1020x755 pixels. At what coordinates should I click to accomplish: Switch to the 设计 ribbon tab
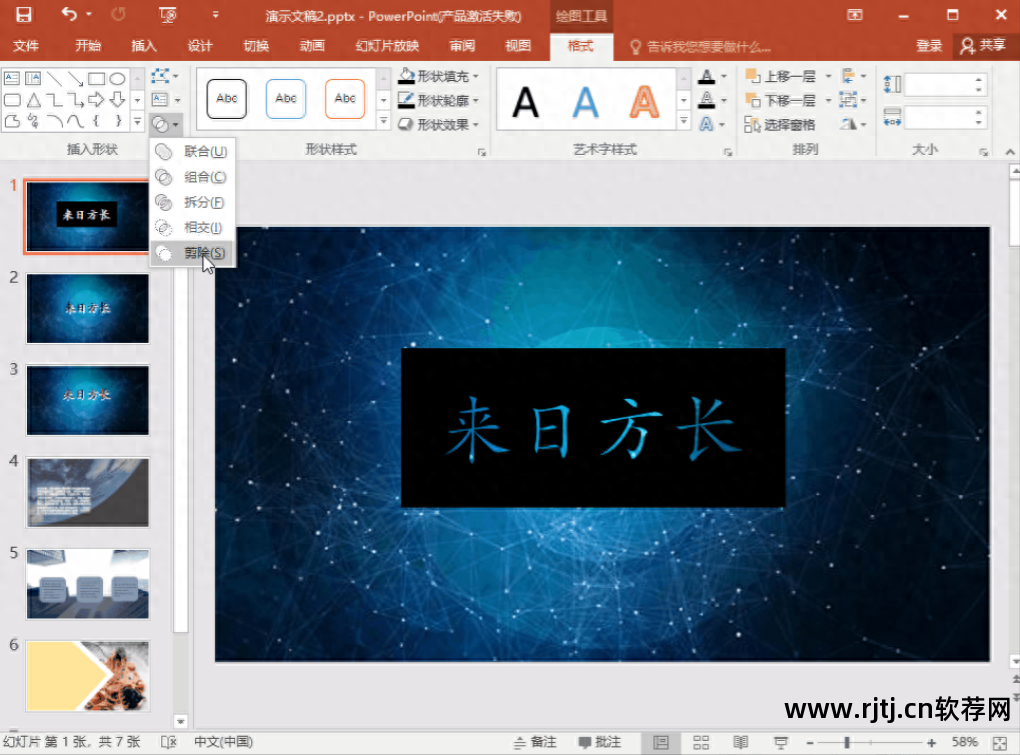tap(199, 46)
